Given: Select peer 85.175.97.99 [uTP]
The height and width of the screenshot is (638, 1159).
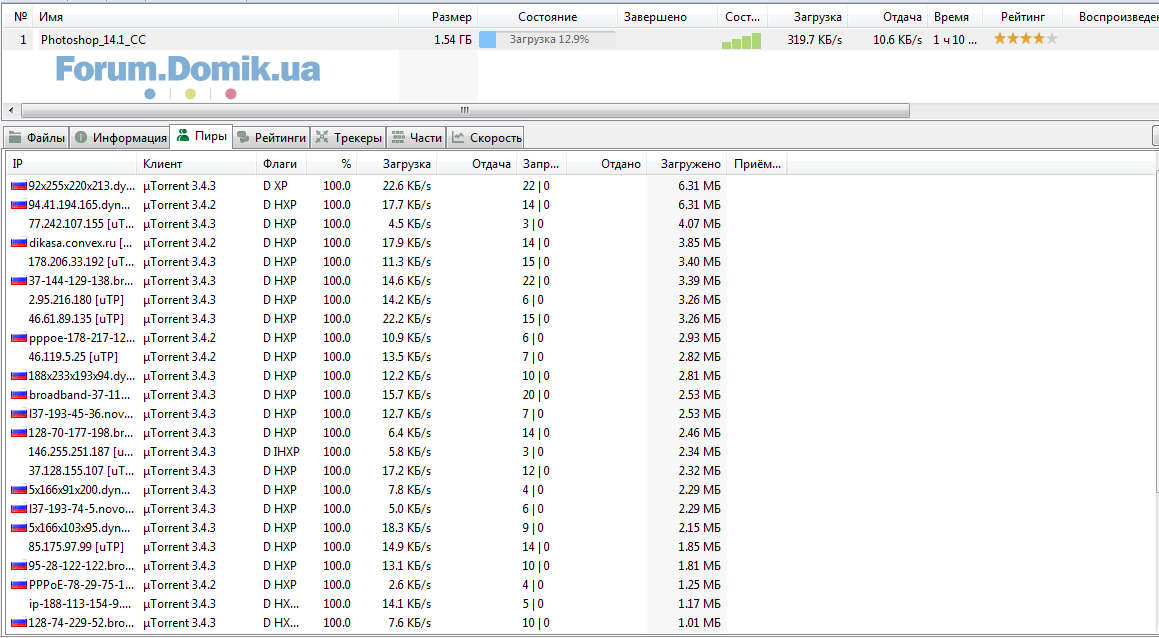Looking at the screenshot, I should [76, 547].
